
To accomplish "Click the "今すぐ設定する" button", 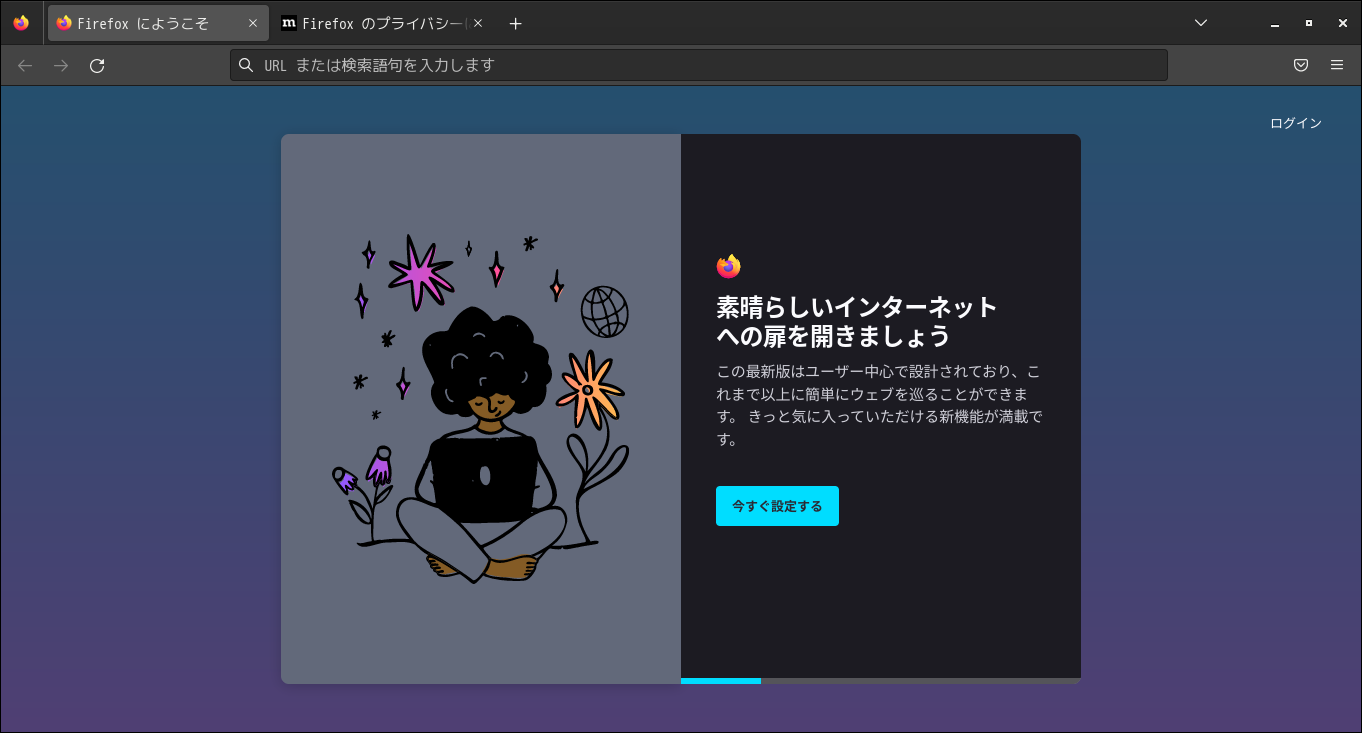I will point(777,506).
